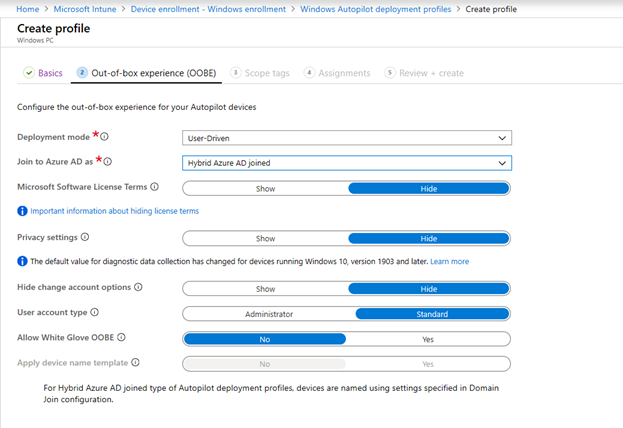Set Privacy settings to Show
Viewport: 623px width, 428px height.
pos(265,239)
